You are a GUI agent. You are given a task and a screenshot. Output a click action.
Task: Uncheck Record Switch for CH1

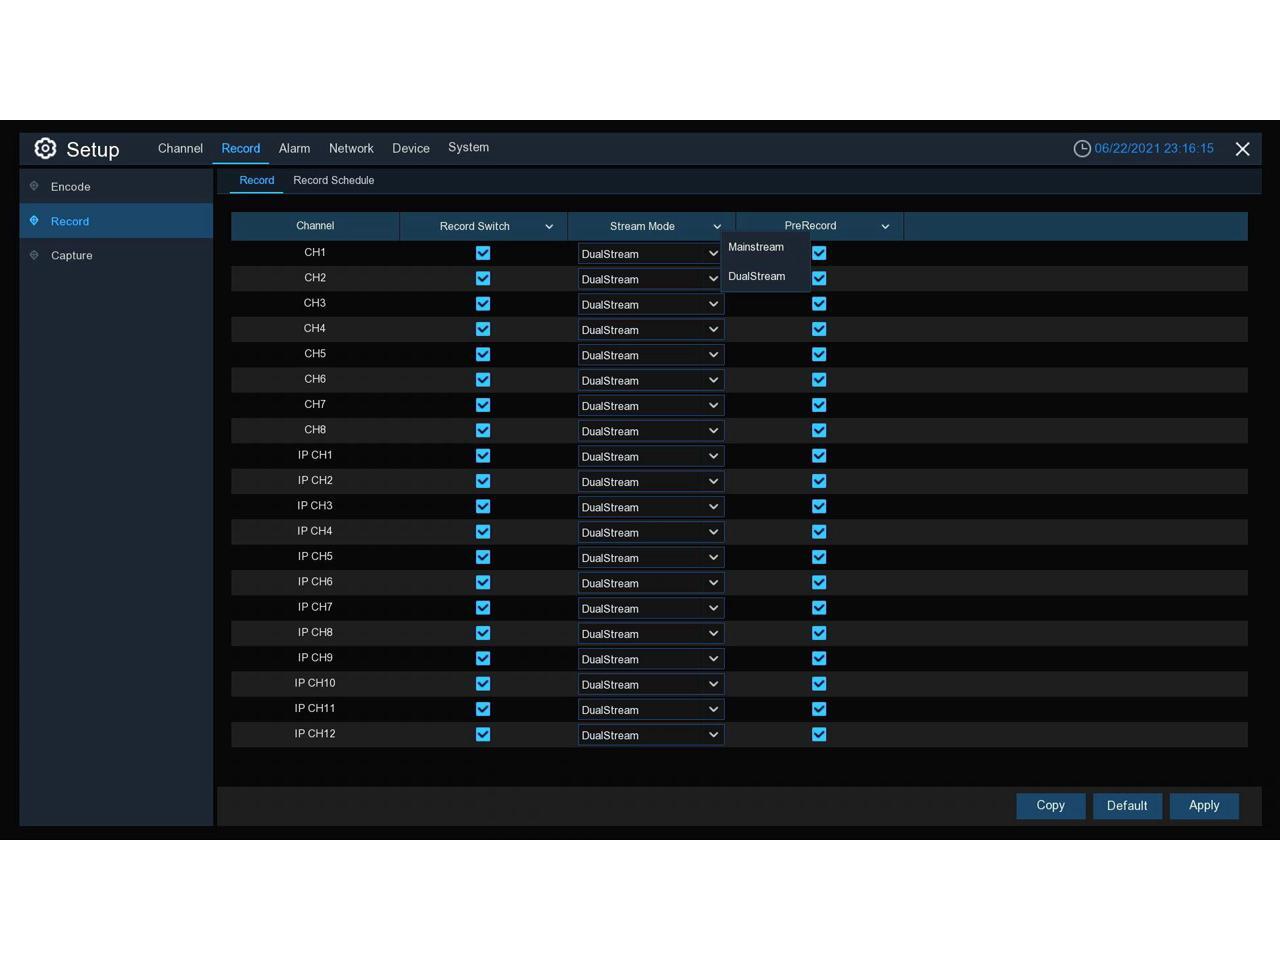[483, 253]
